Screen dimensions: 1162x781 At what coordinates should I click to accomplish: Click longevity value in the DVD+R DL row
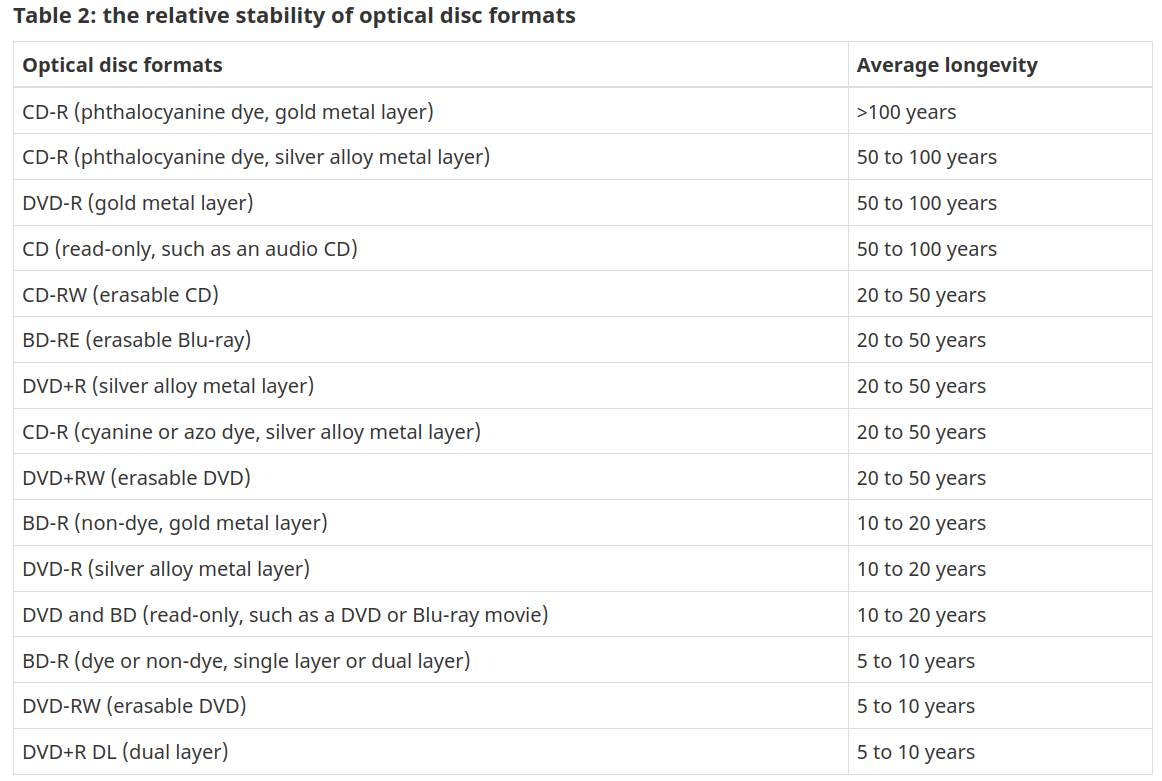tap(916, 752)
